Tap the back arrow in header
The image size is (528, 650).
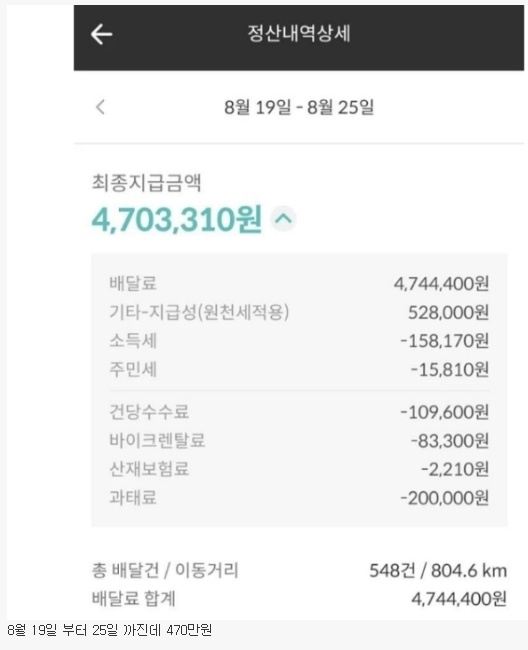102,34
